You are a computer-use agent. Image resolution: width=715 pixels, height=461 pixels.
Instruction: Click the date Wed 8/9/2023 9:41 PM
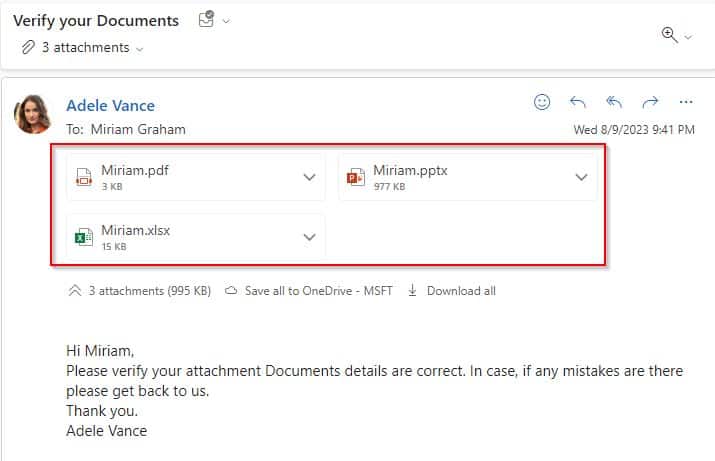point(634,130)
